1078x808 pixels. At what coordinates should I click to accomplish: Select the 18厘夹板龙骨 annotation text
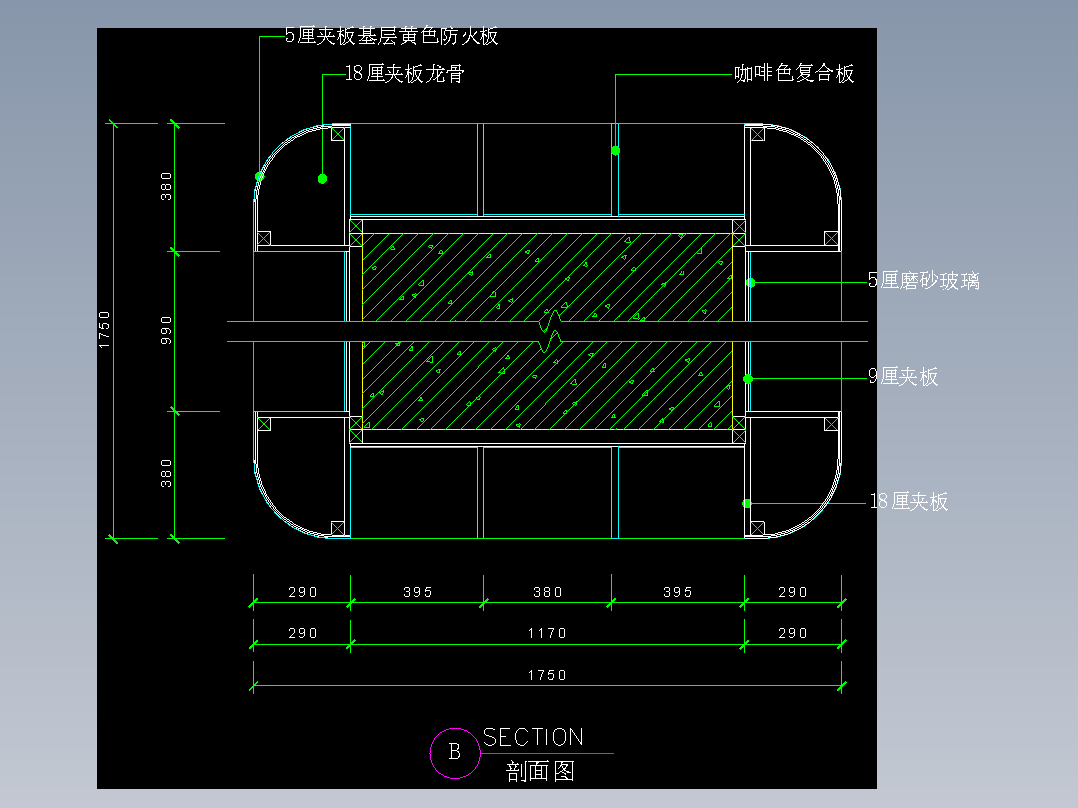tap(404, 74)
